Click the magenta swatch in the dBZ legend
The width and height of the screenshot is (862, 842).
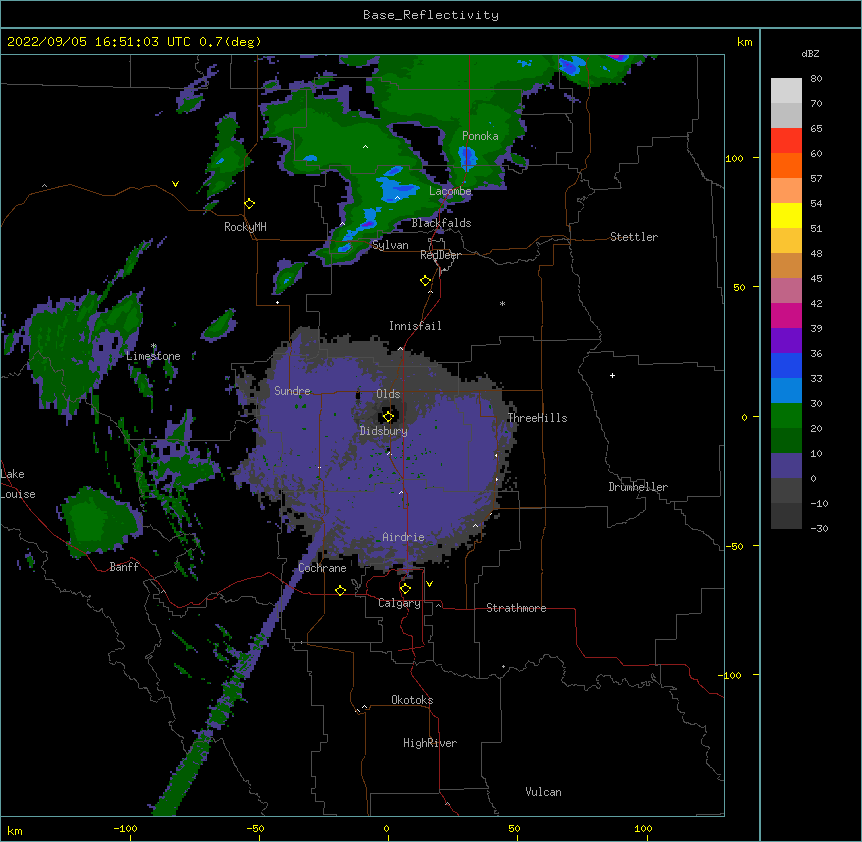point(786,315)
